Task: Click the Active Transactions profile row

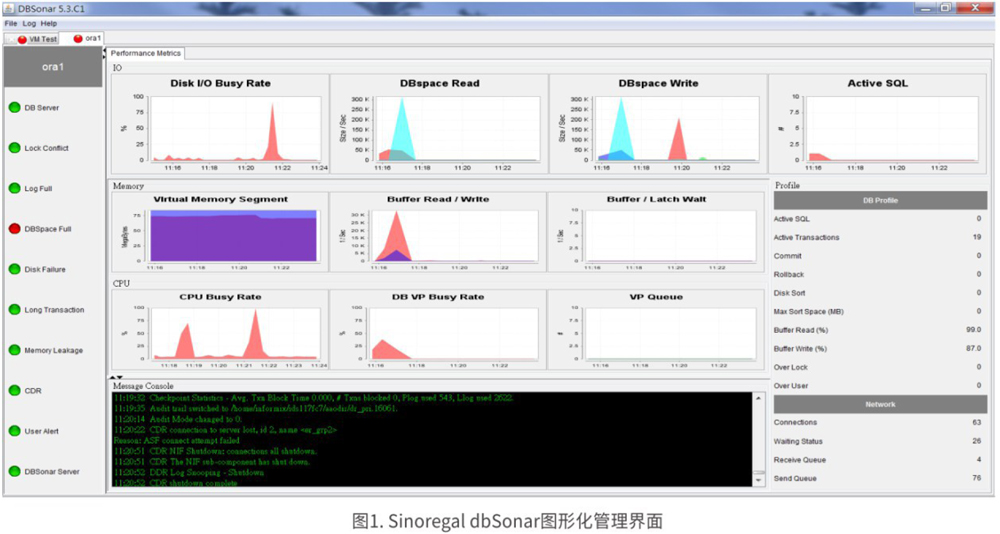Action: (880, 237)
